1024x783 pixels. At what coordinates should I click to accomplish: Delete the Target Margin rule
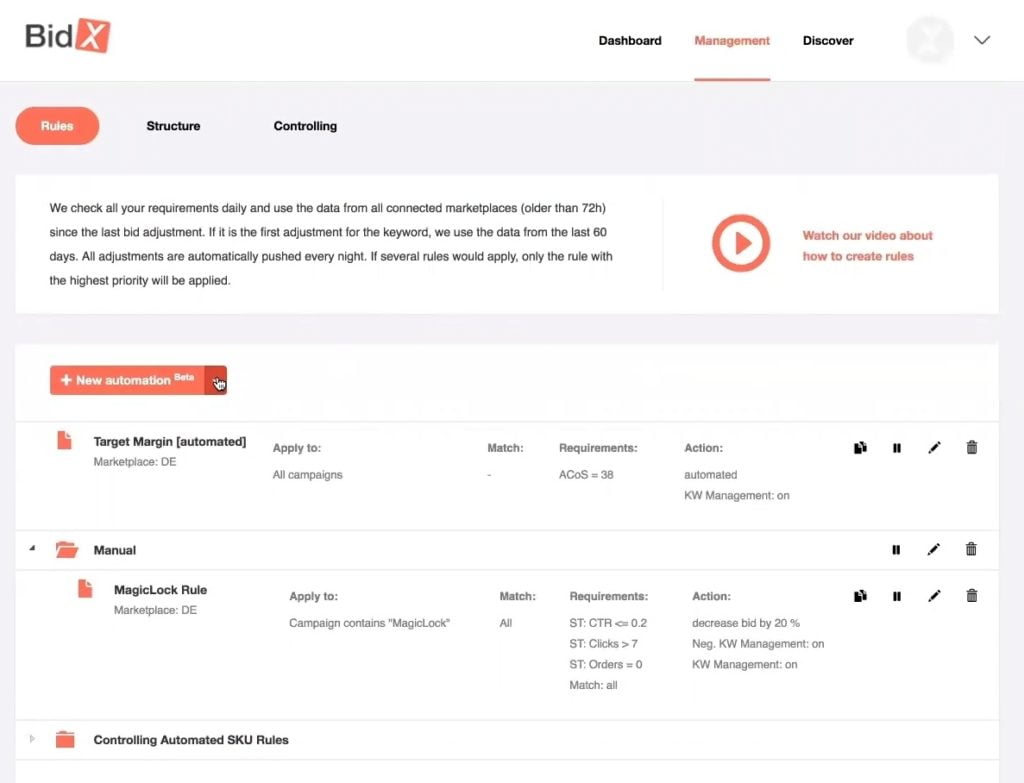[x=972, y=447]
